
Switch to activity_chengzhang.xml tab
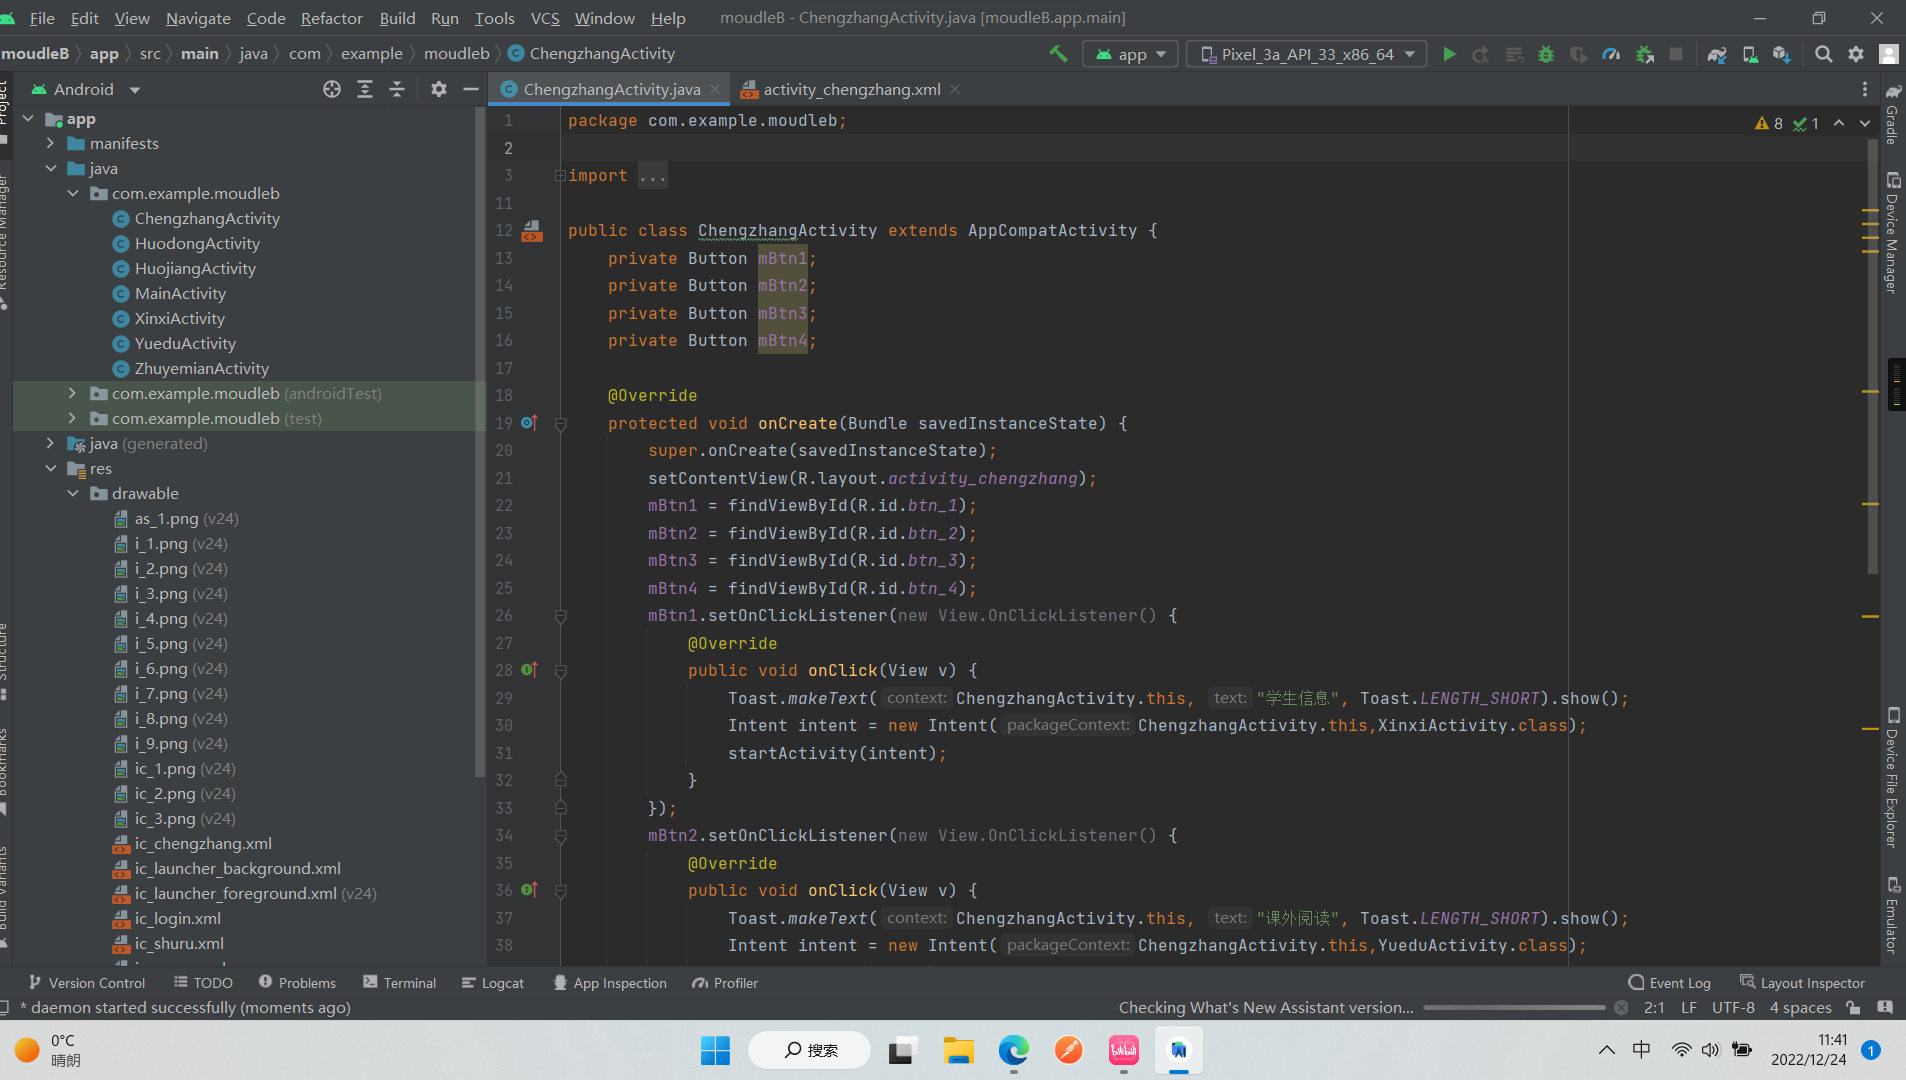pyautogui.click(x=851, y=89)
